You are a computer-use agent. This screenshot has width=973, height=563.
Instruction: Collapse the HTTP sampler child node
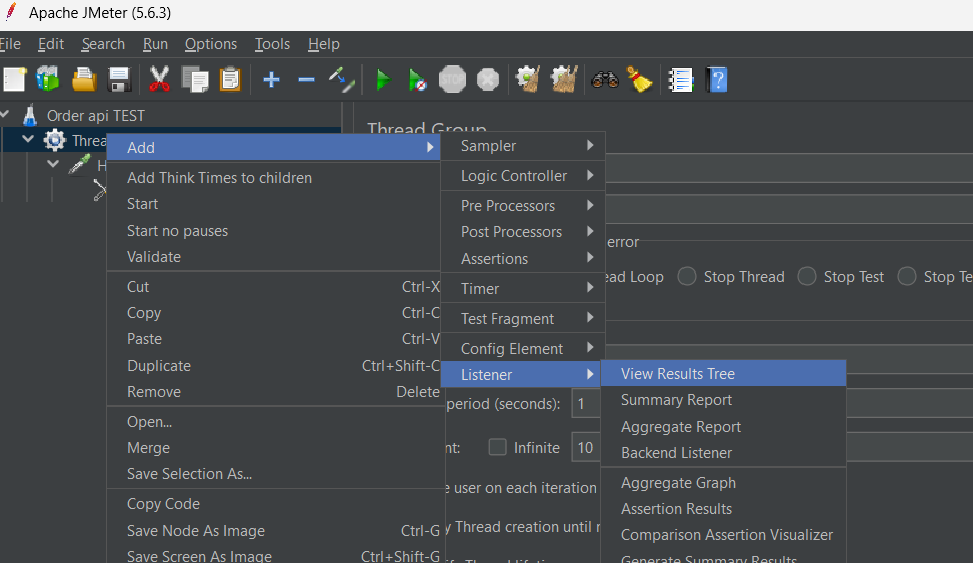point(53,164)
